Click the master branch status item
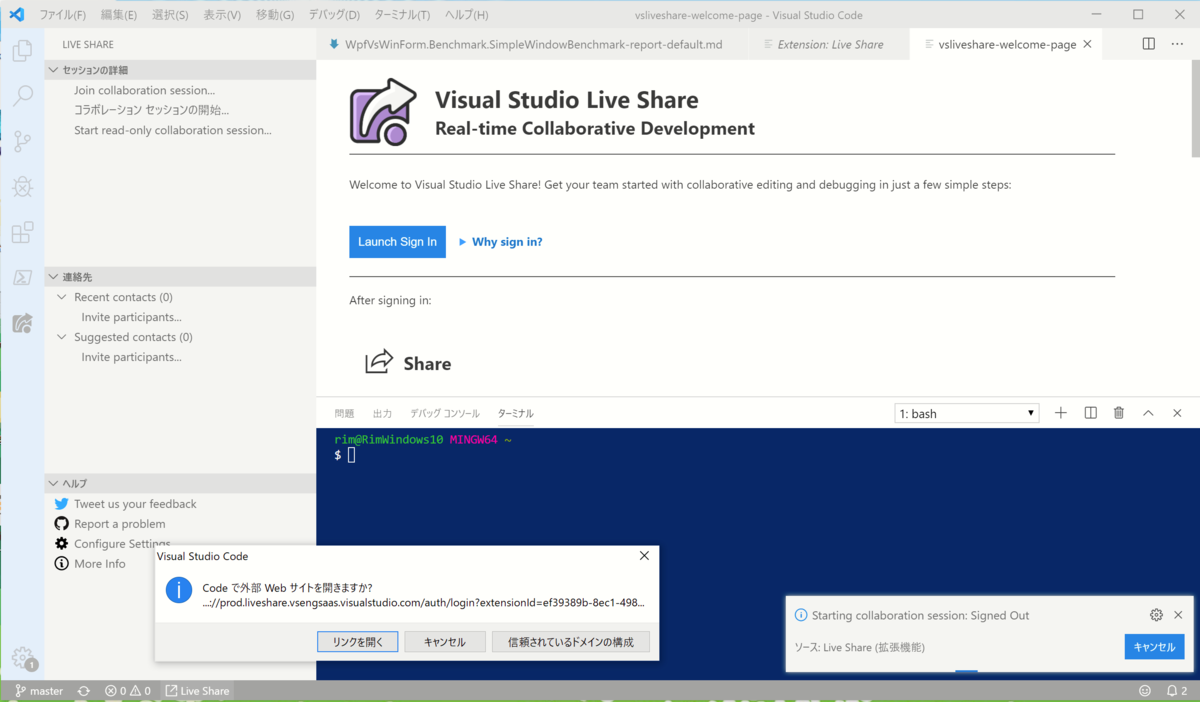Screen dimensions: 1200x702 pyautogui.click(x=39, y=691)
